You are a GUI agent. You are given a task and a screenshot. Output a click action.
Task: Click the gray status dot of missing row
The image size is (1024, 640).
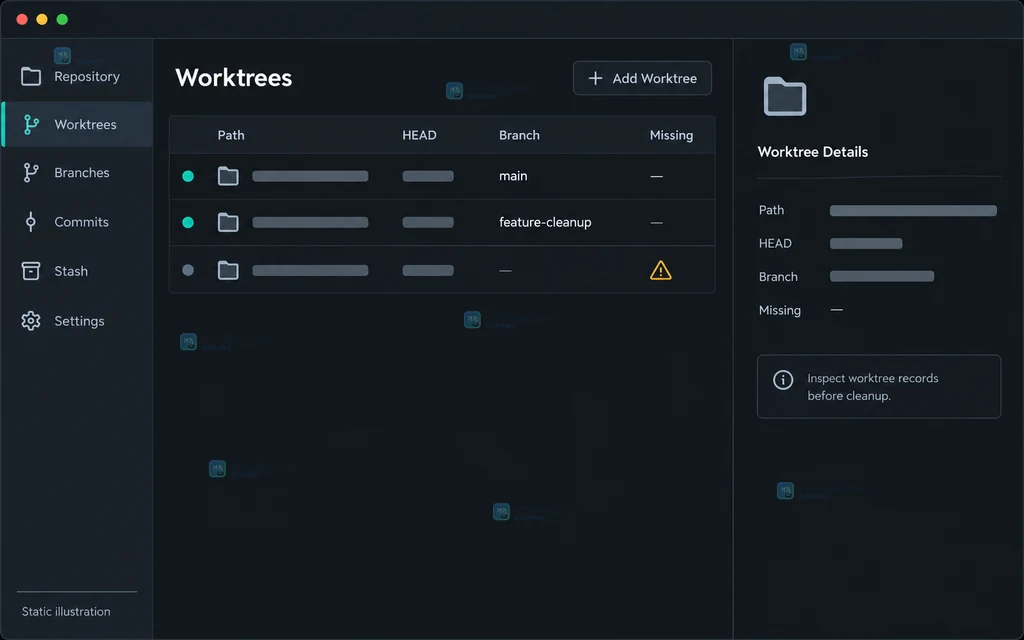pos(188,270)
